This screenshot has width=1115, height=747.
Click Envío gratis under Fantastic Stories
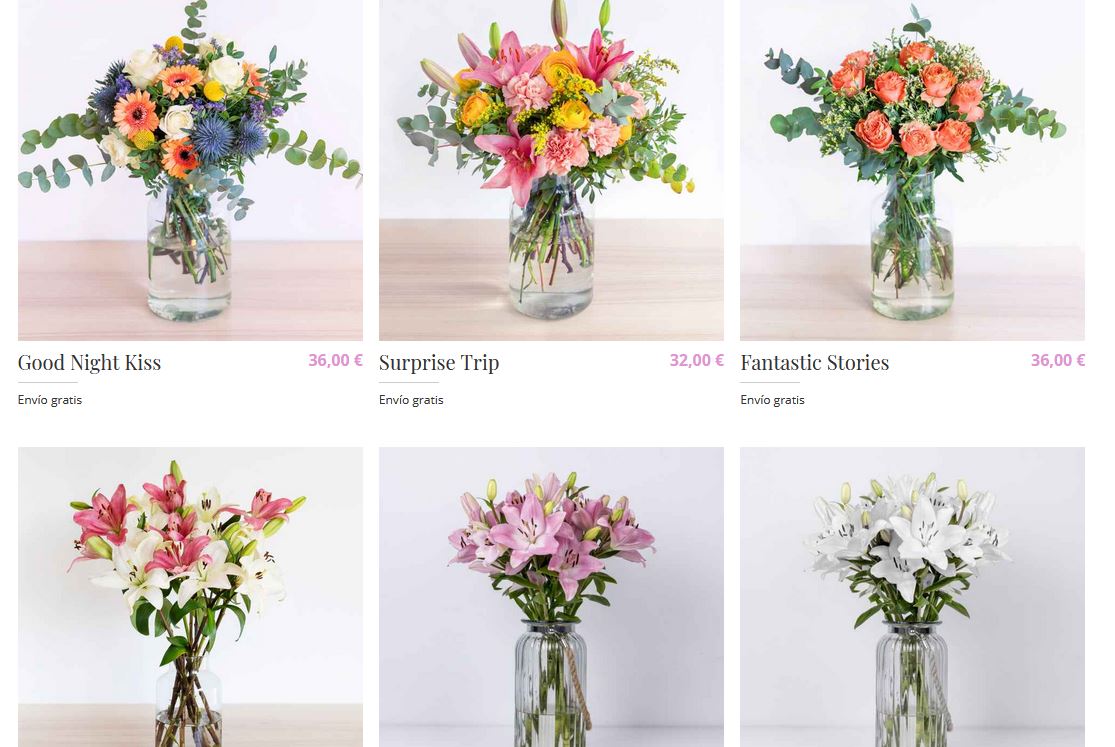[772, 400]
